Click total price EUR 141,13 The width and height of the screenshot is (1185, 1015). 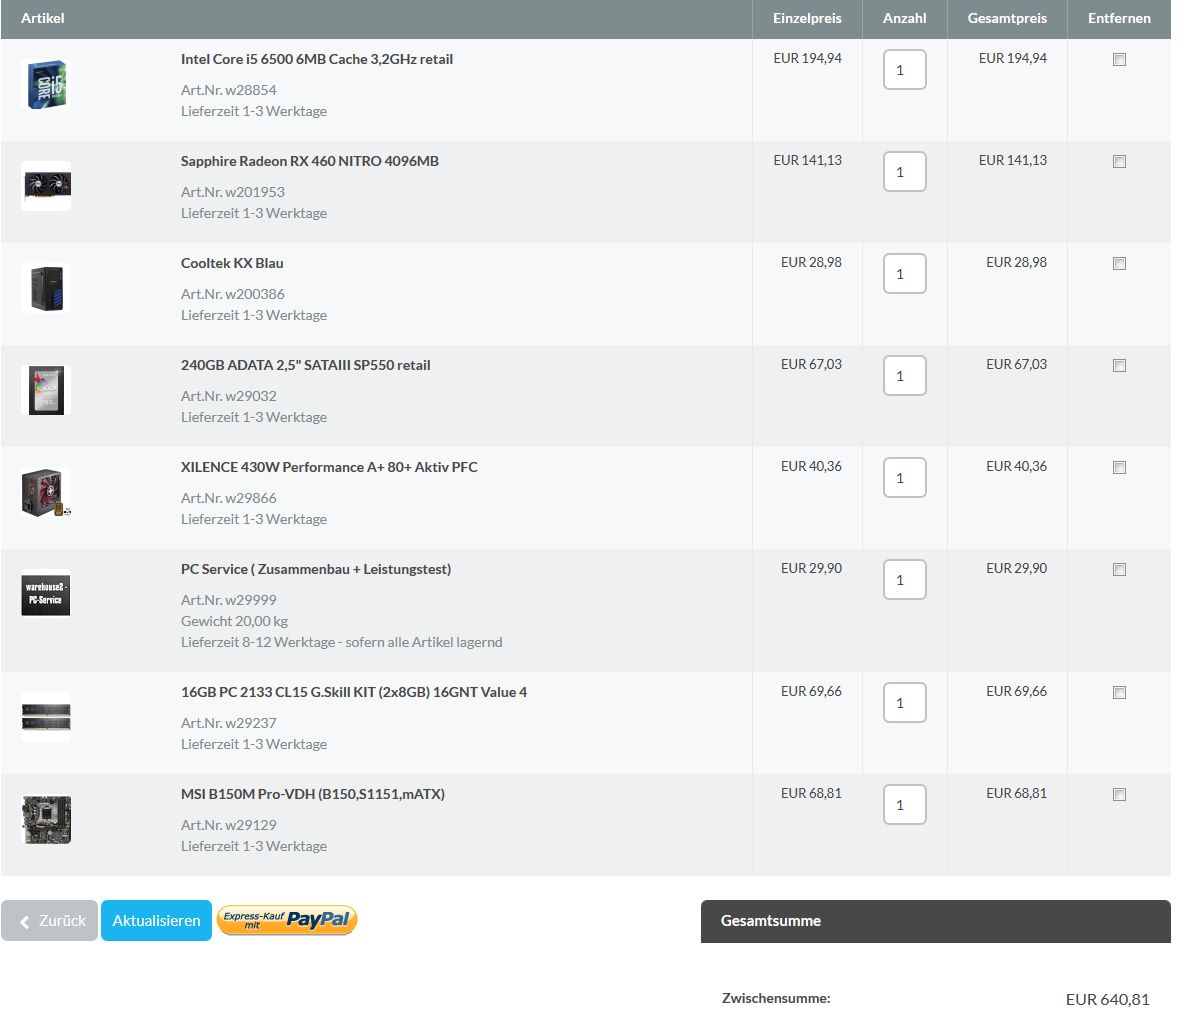(x=1013, y=160)
